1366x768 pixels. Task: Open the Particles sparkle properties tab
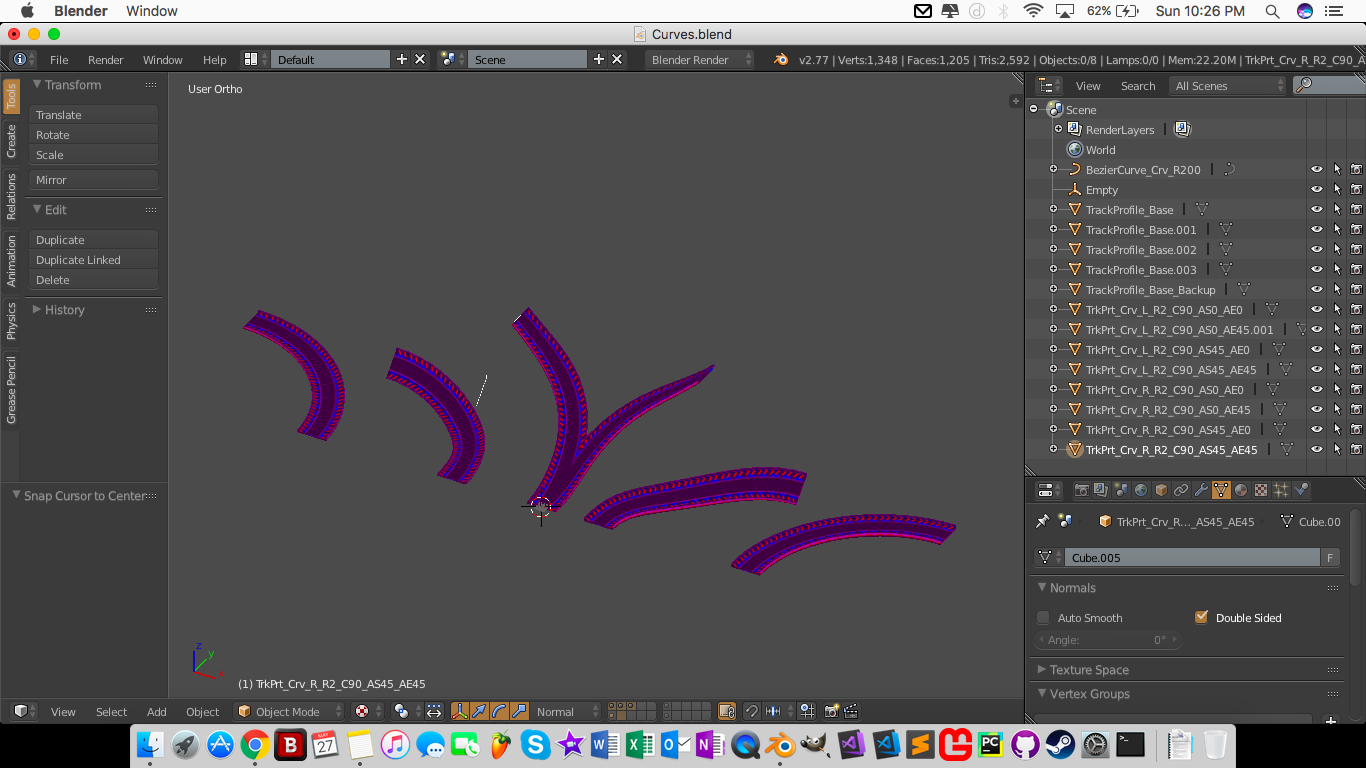pos(1281,490)
